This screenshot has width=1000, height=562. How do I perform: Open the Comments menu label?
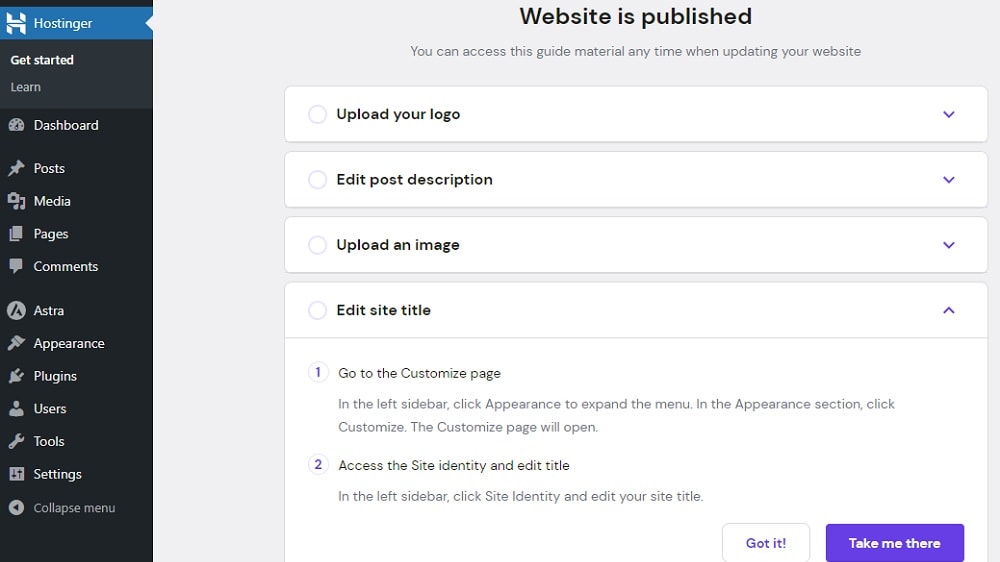66,267
